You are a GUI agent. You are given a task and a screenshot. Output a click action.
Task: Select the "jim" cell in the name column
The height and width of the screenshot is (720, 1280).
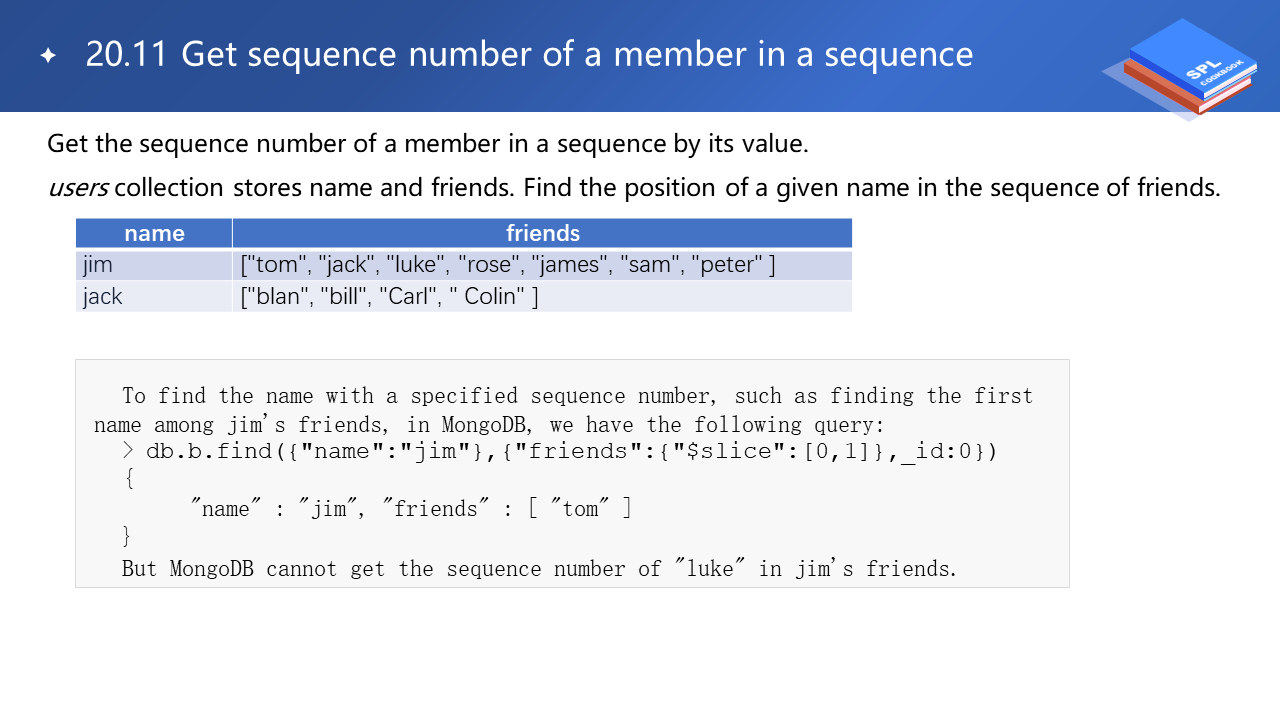(98, 265)
